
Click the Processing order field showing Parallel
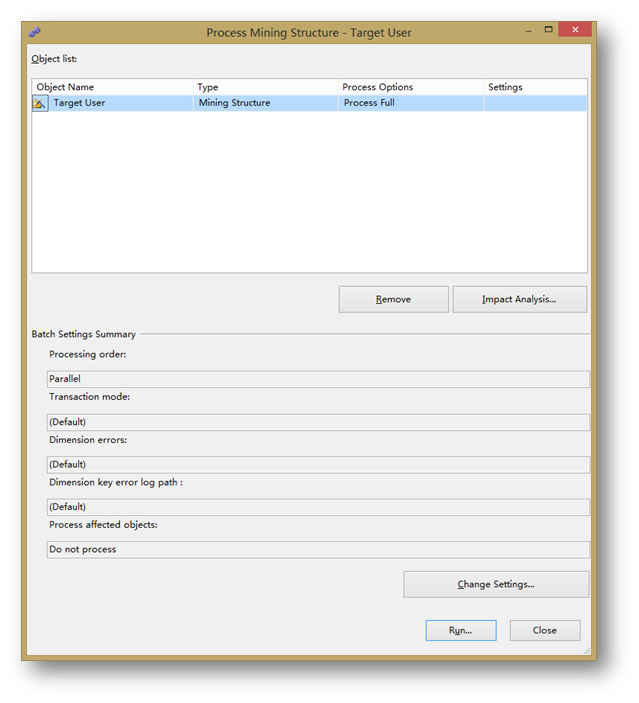(x=318, y=379)
